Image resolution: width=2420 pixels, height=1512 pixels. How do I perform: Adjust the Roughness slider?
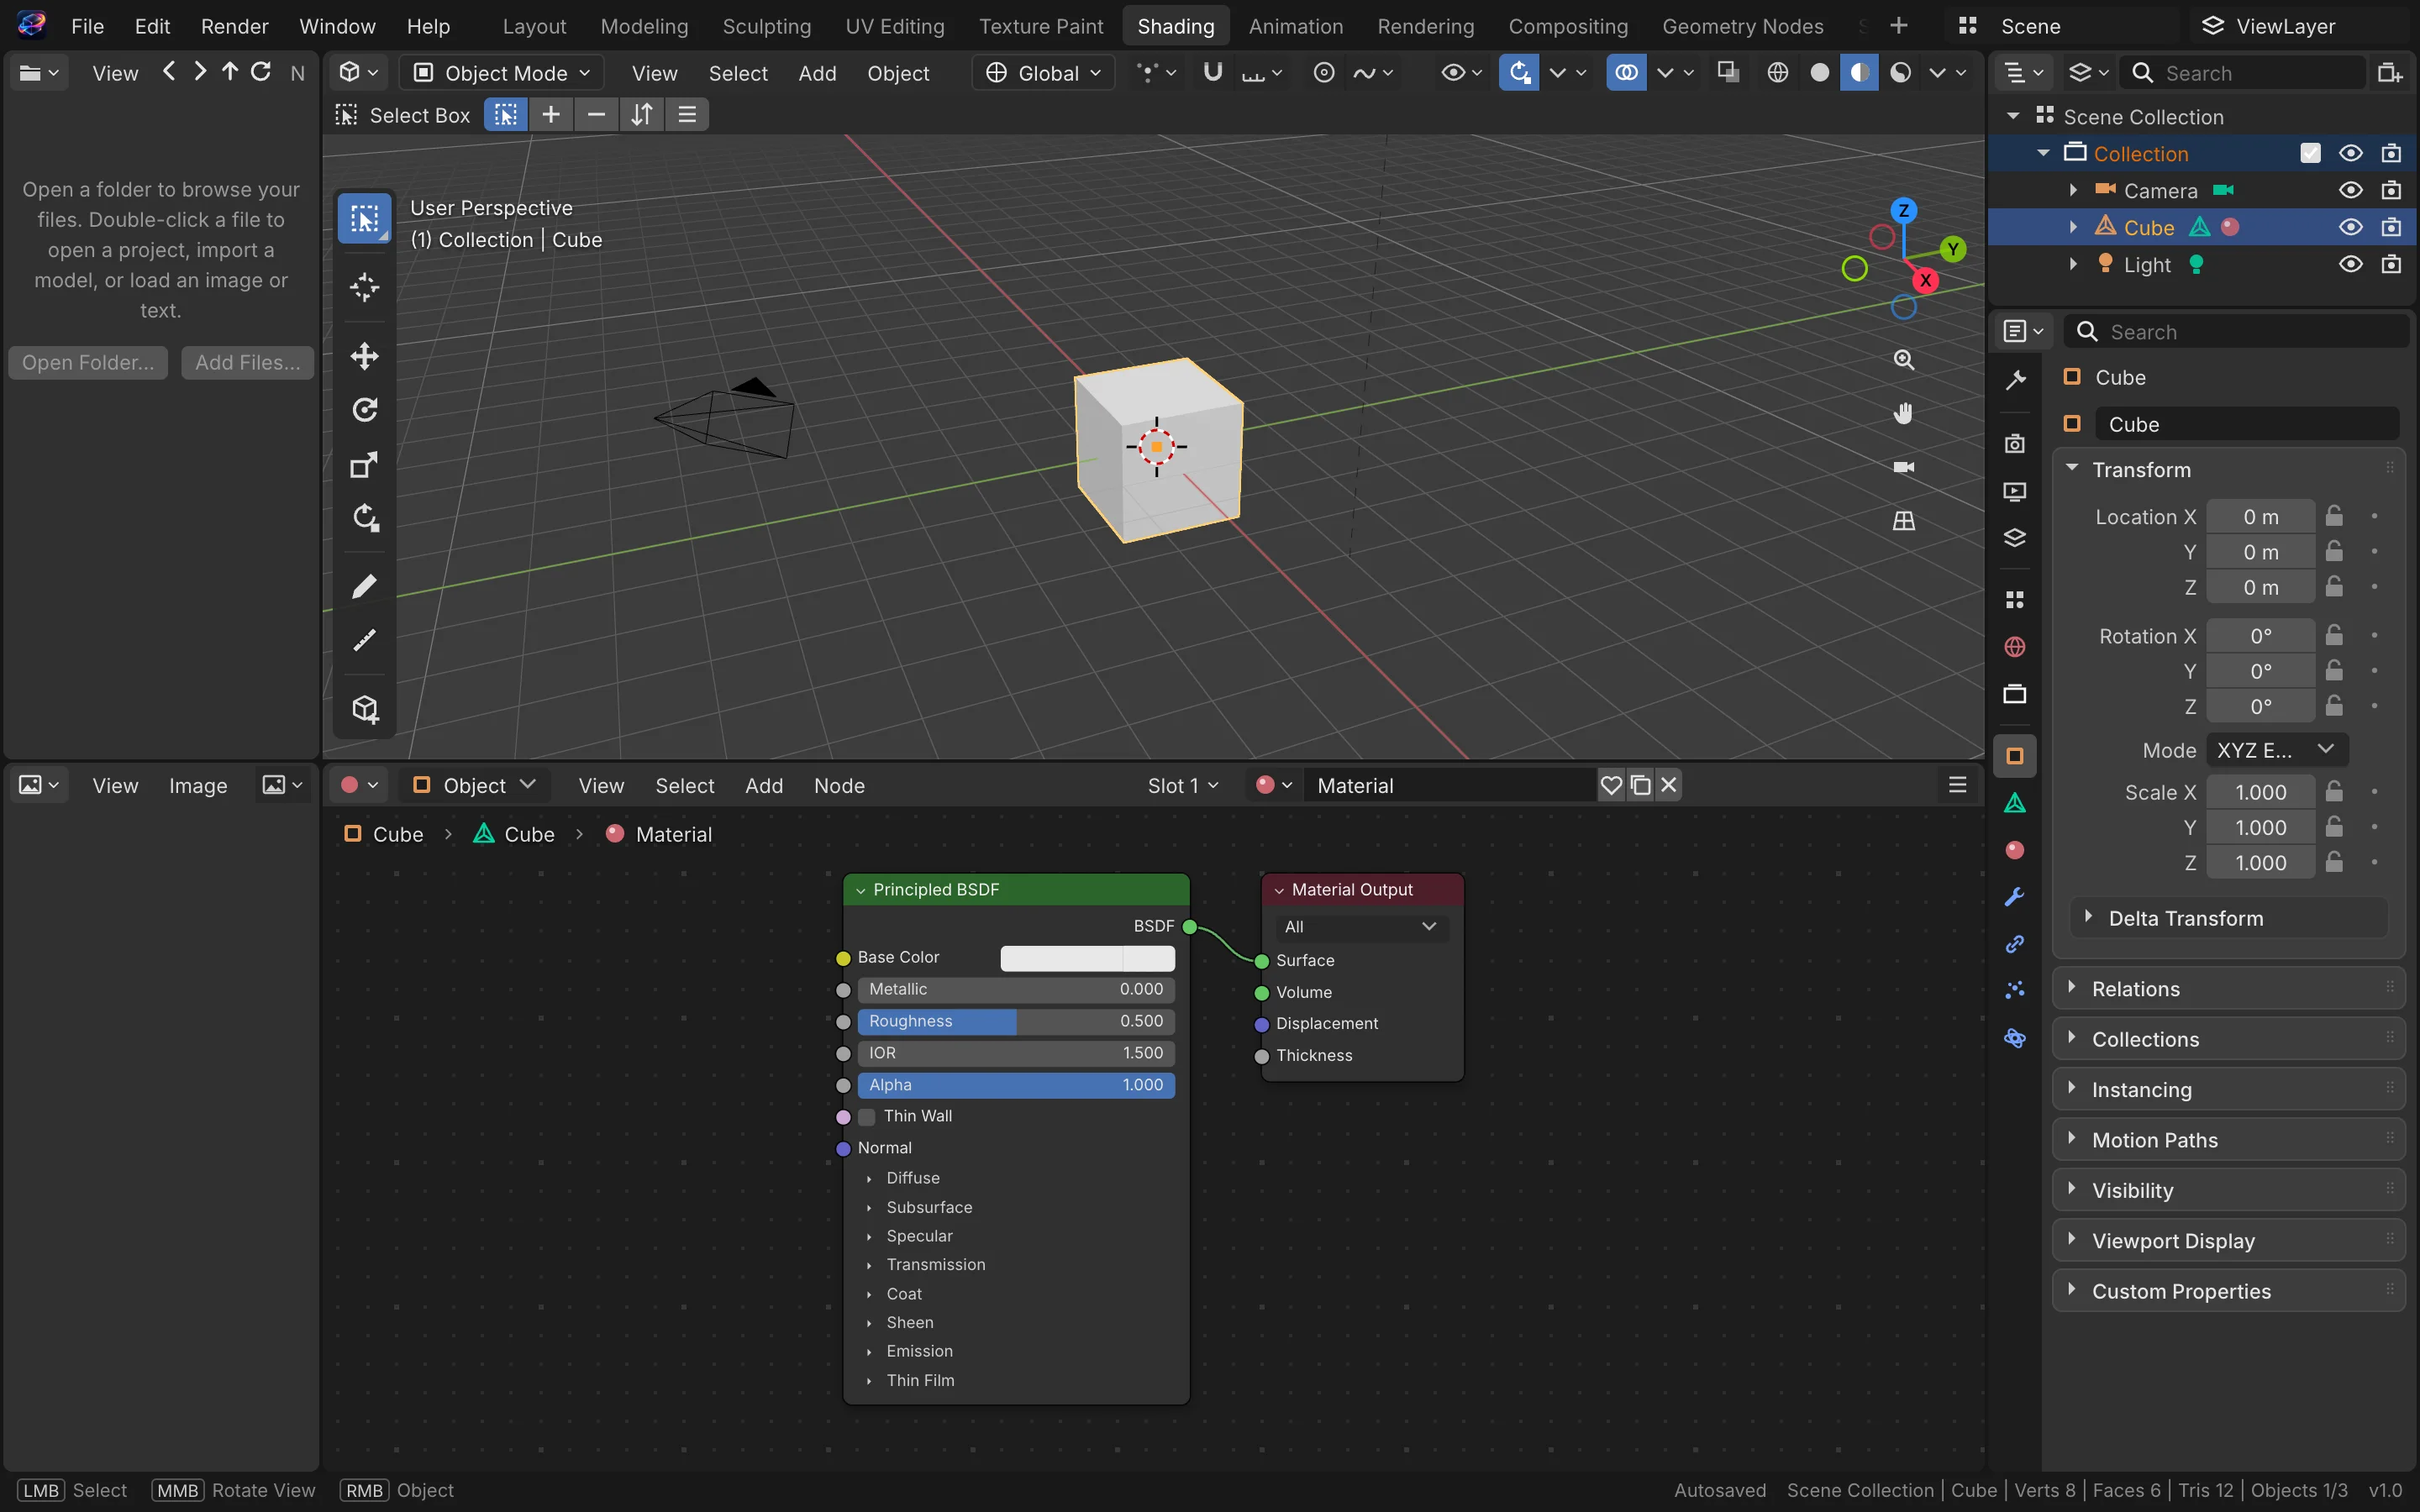pyautogui.click(x=1016, y=1021)
